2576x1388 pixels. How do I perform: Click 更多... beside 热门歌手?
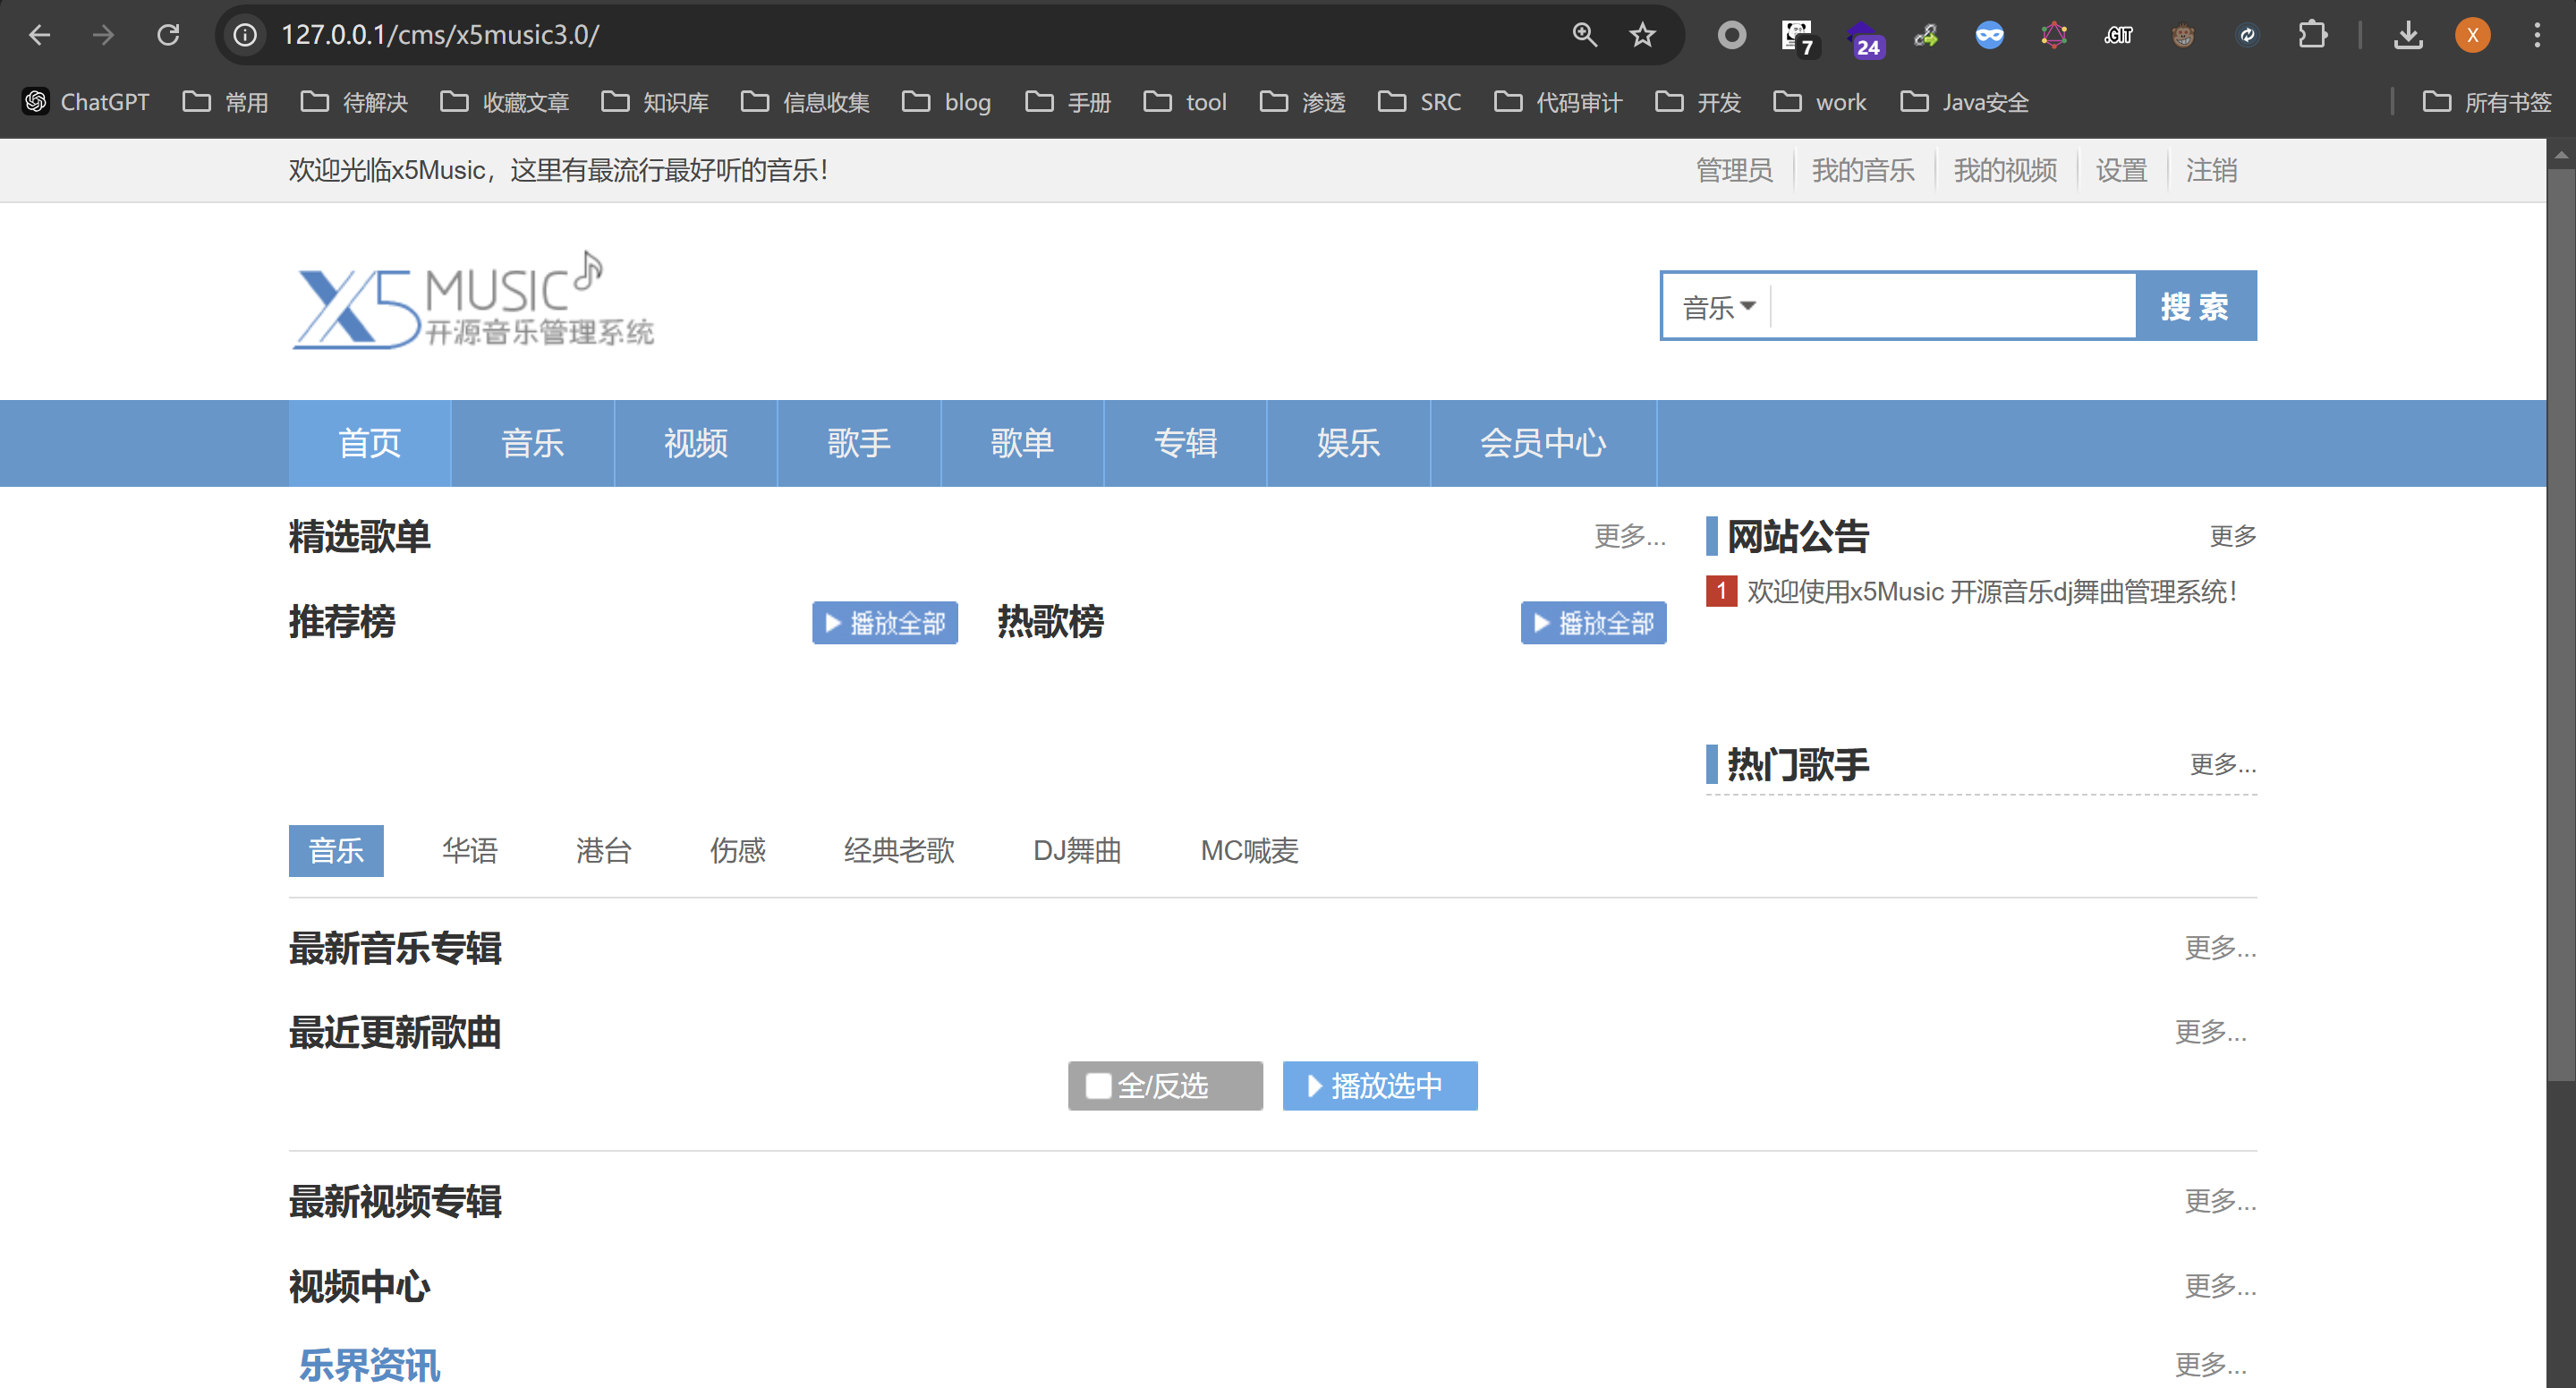[x=2222, y=765]
